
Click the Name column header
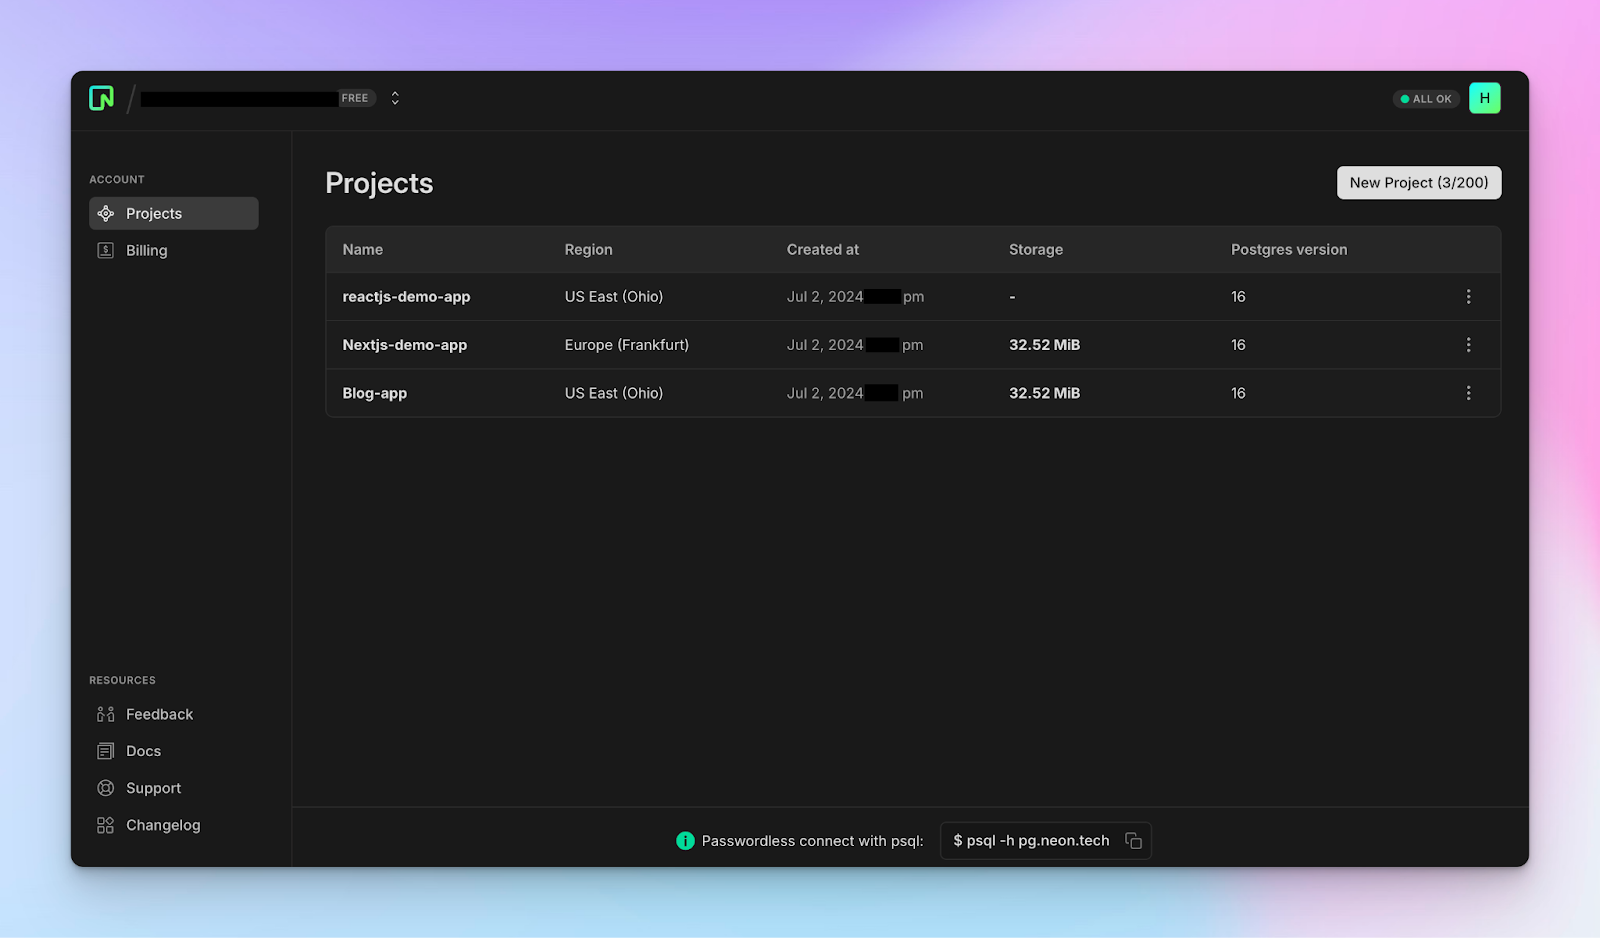coord(363,250)
